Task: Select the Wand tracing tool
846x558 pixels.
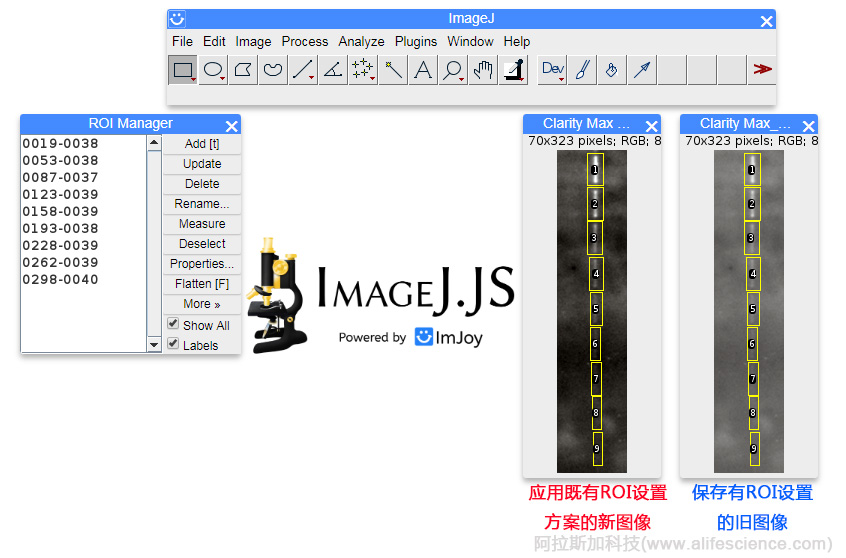Action: (393, 70)
